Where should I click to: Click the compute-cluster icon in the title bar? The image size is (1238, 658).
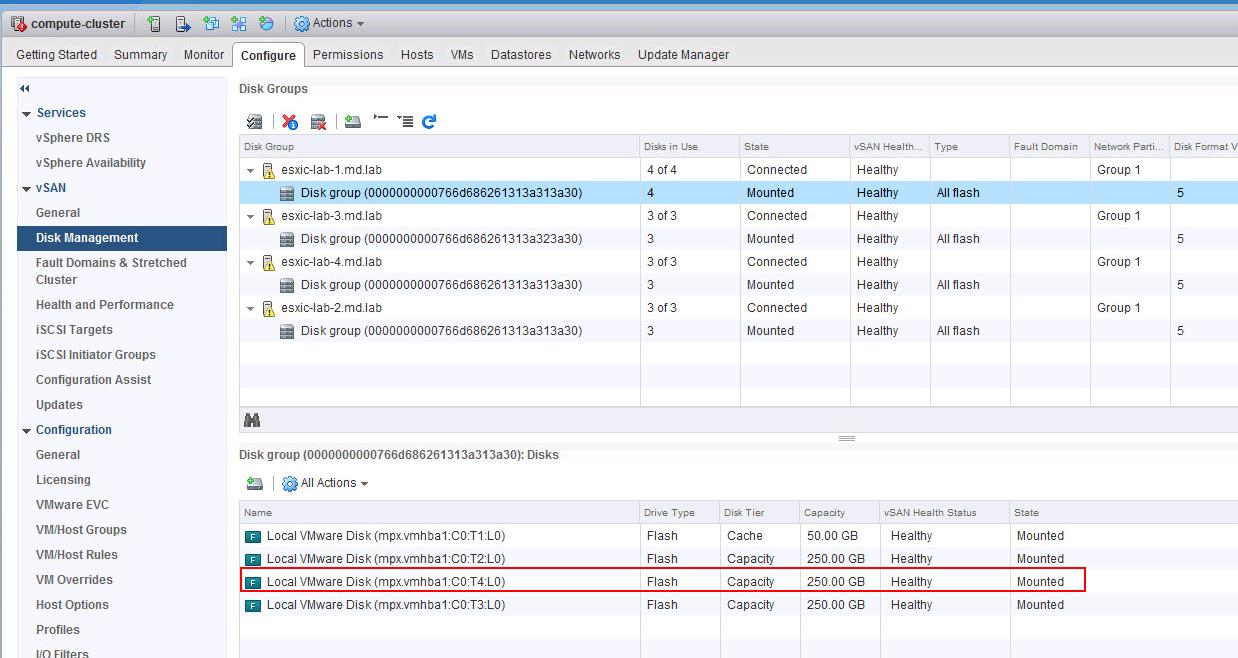point(18,23)
